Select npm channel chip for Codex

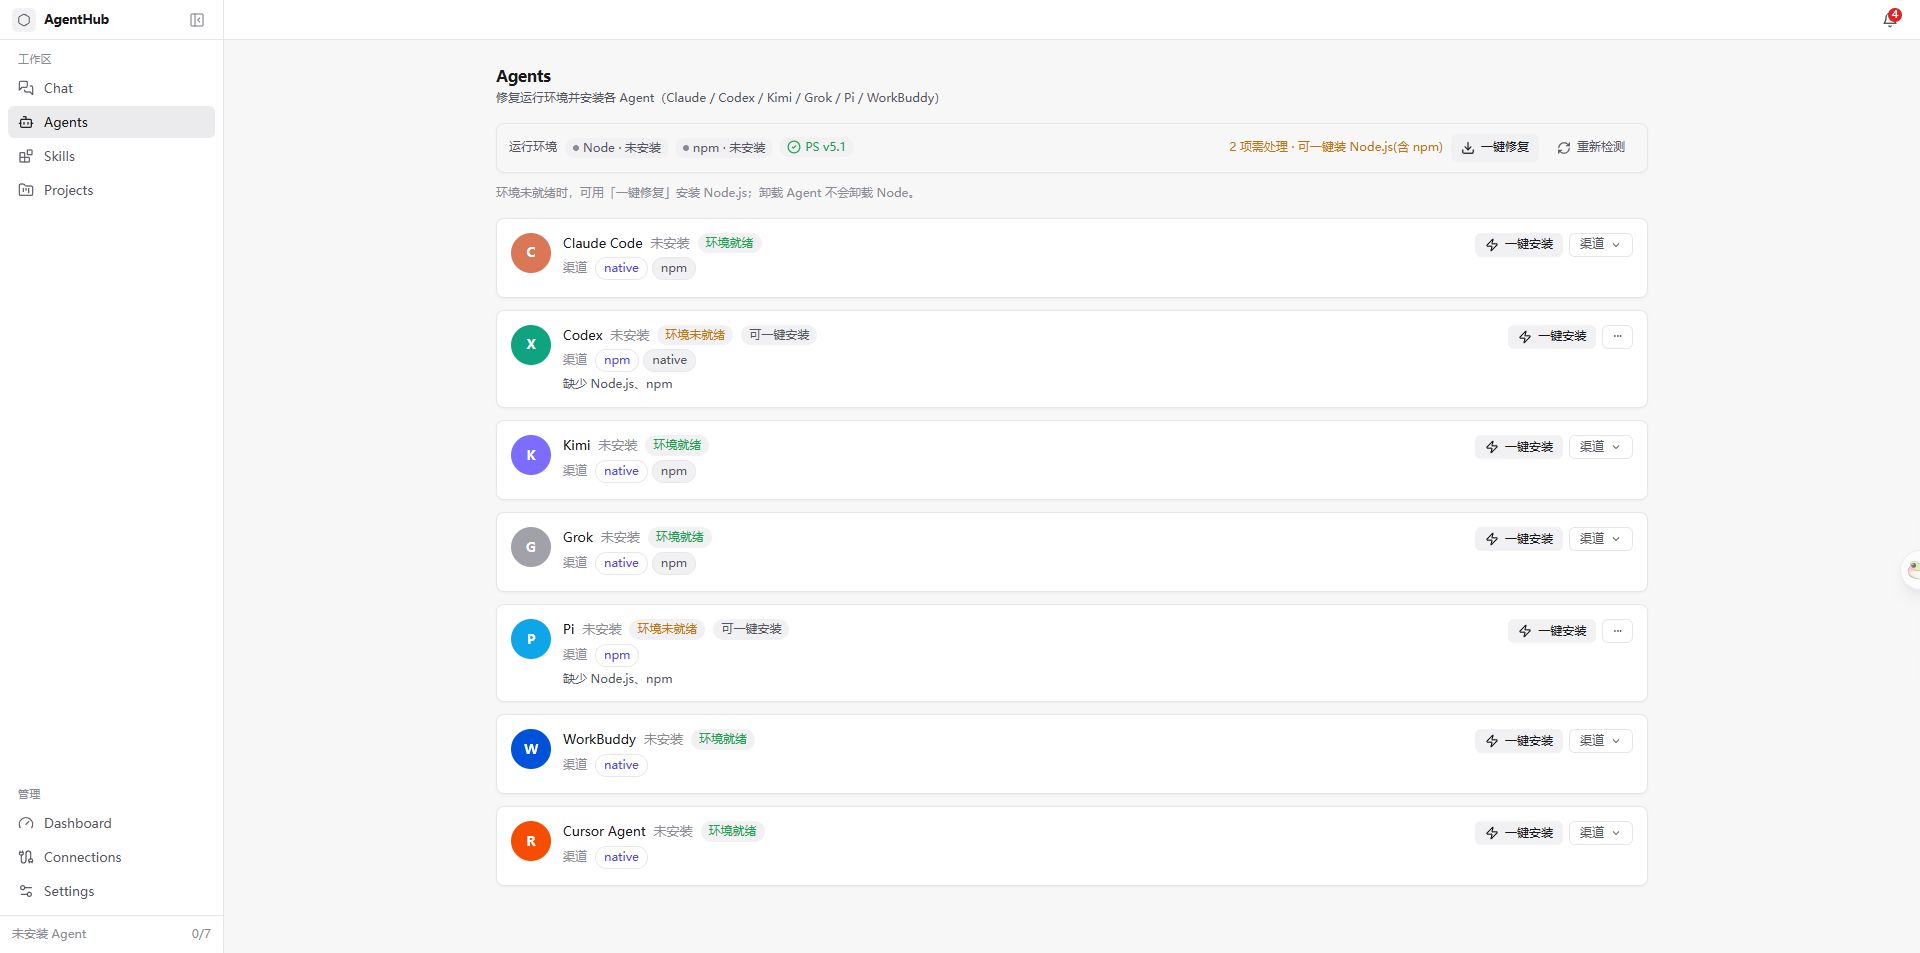[617, 360]
